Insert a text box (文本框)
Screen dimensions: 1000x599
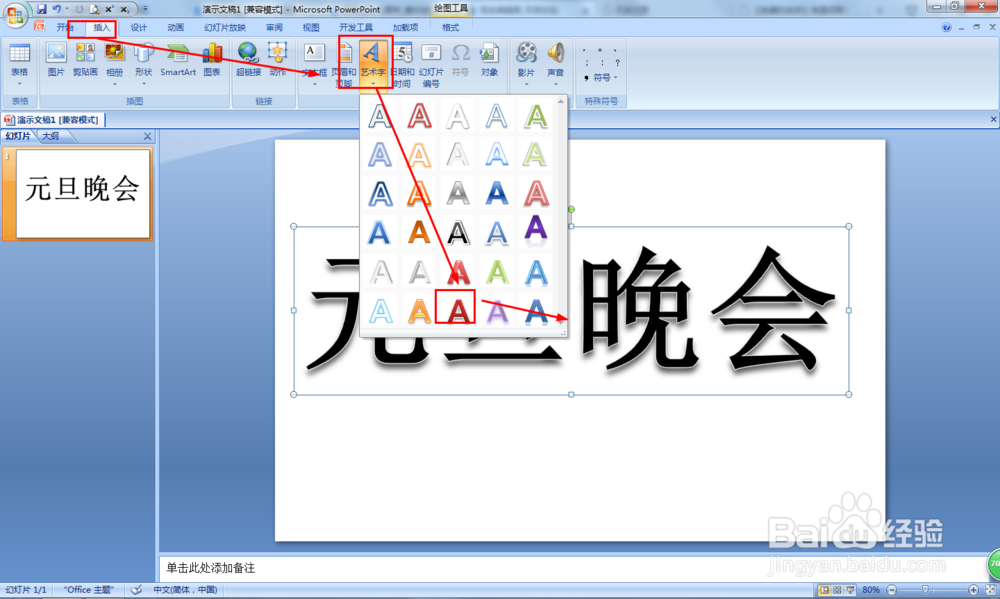coord(314,64)
